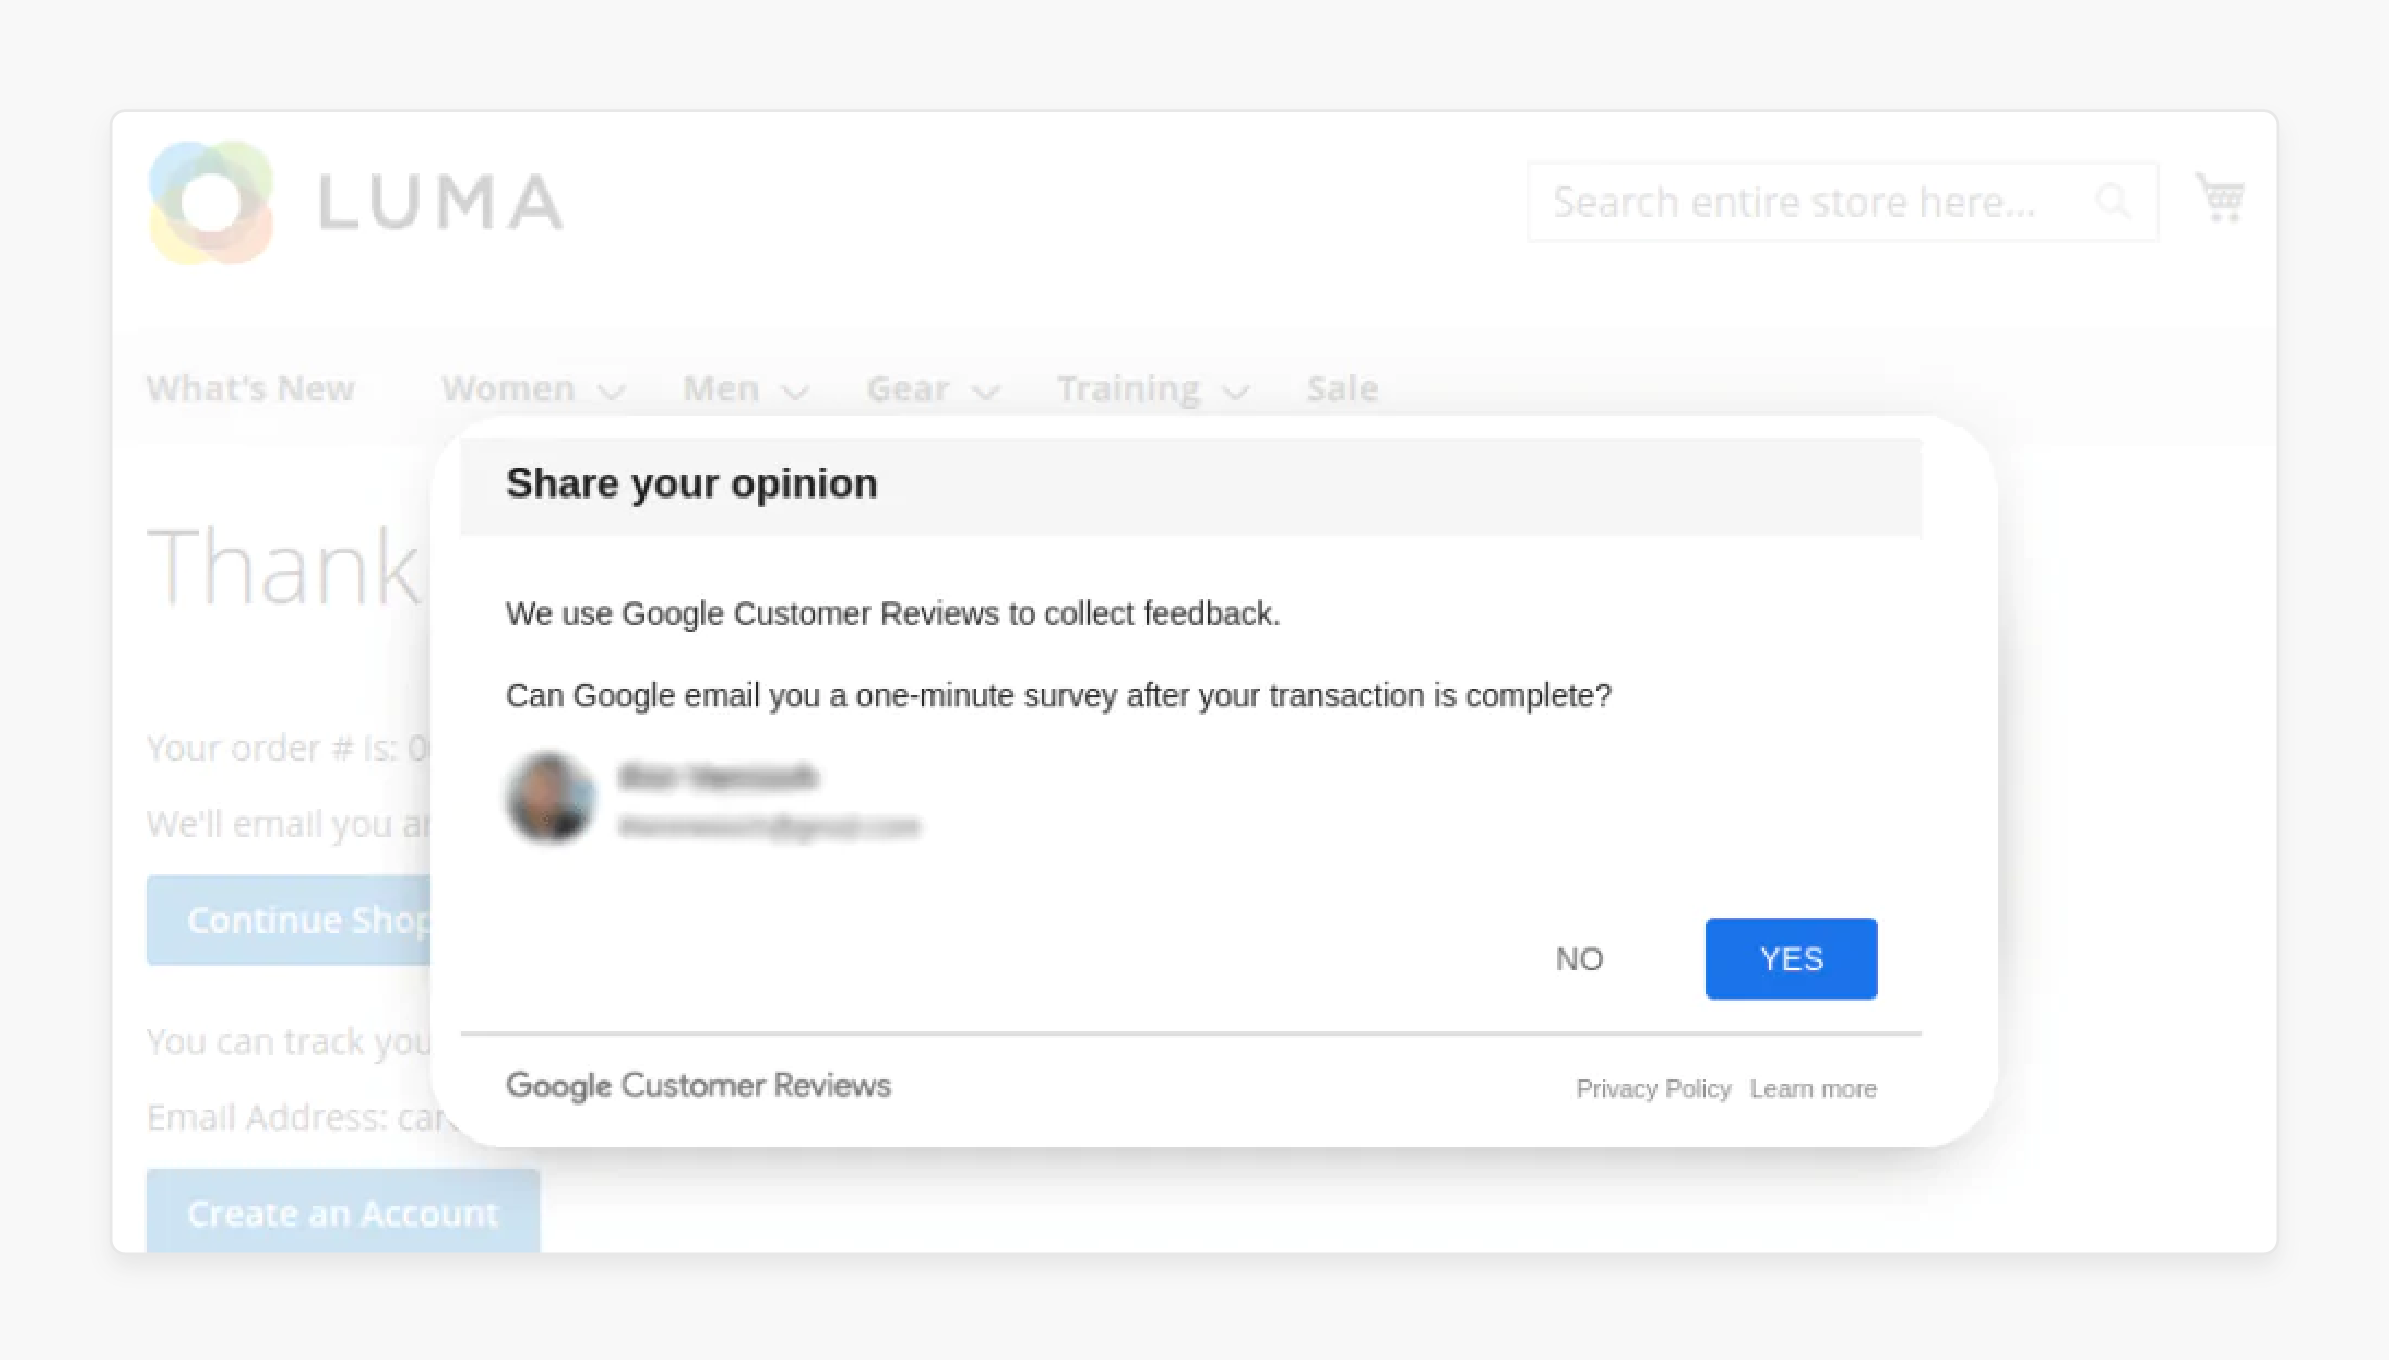Select the Sale menu item
The image size is (2389, 1360).
1341,388
